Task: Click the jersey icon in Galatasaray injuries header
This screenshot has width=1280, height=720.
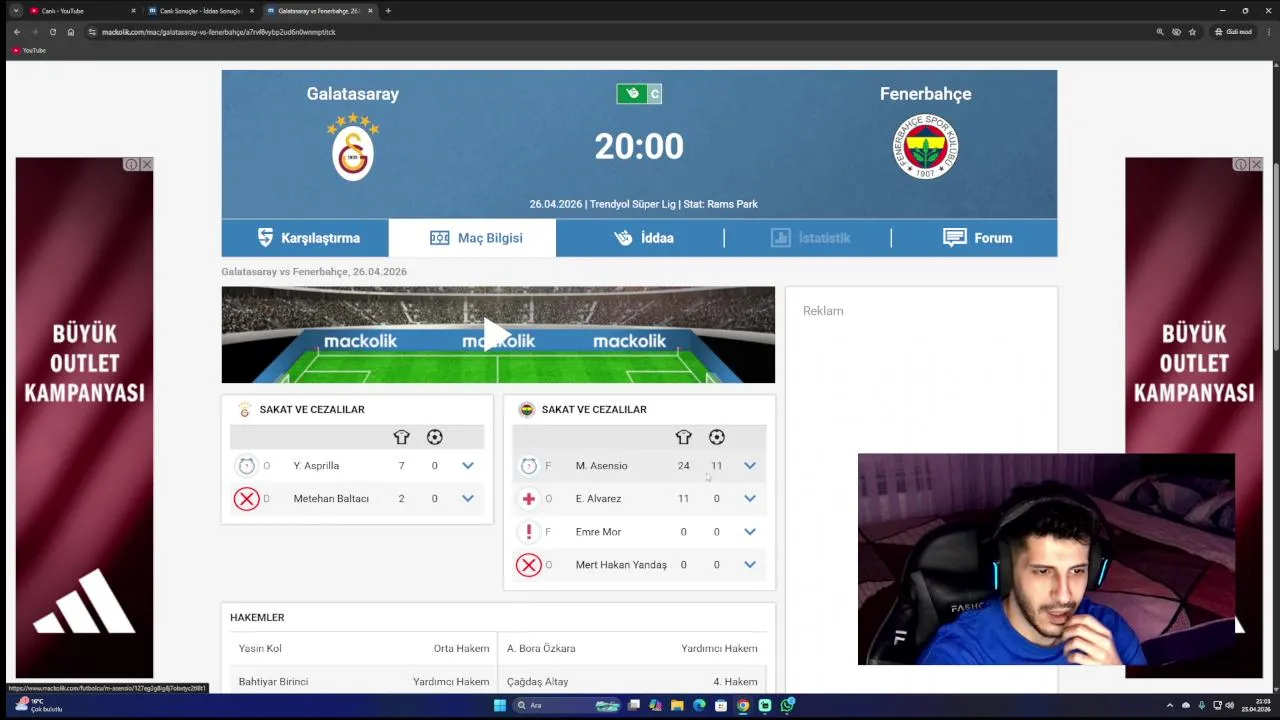Action: pyautogui.click(x=401, y=437)
